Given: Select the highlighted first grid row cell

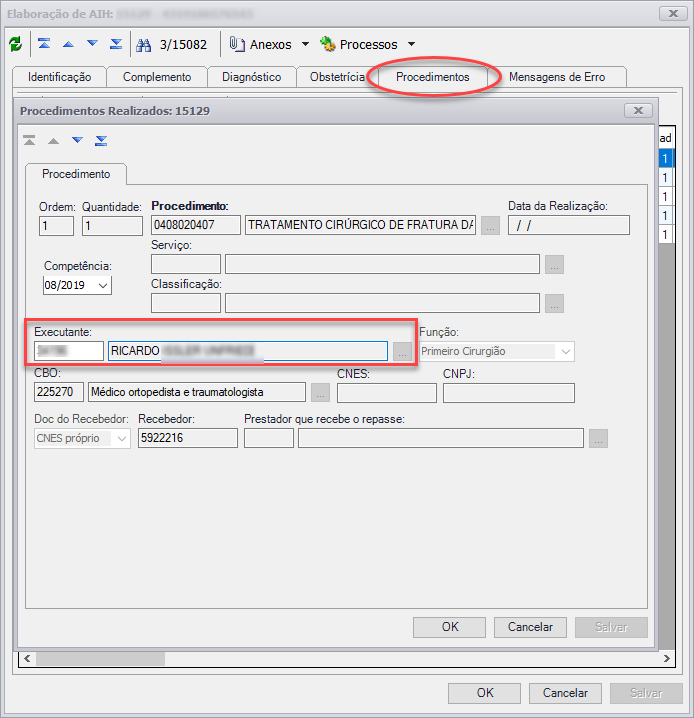Looking at the screenshot, I should (x=666, y=159).
